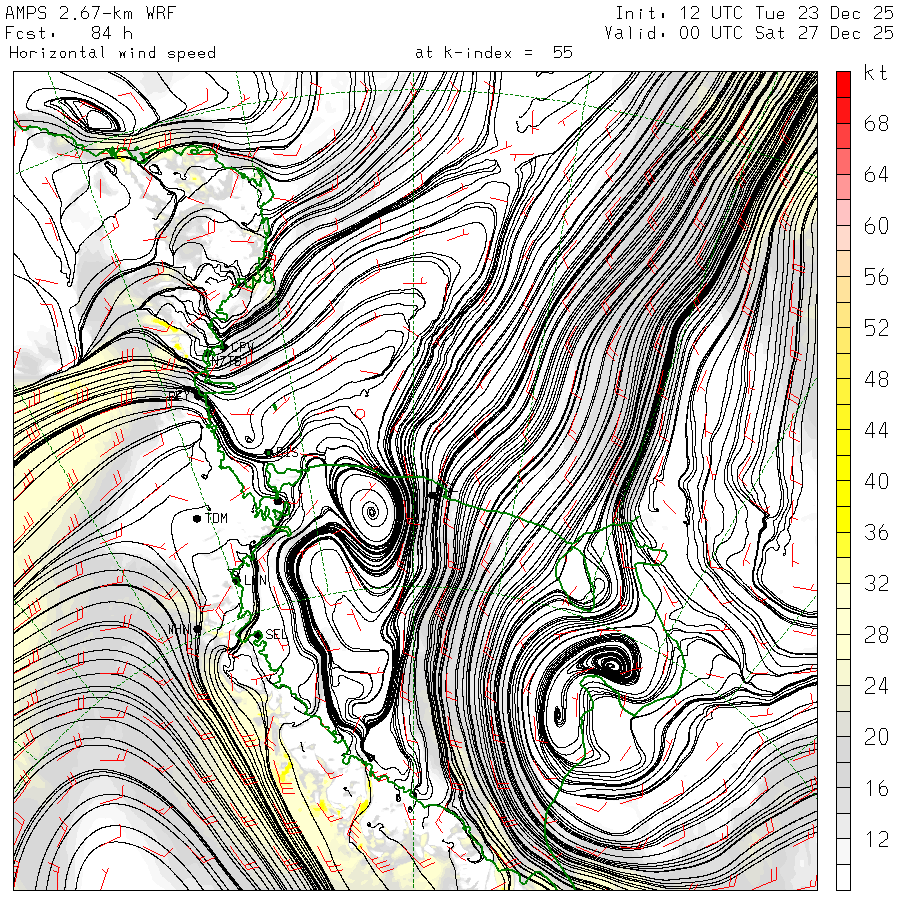Click the colorbar label "56"
This screenshot has height=900, width=900.
(x=876, y=277)
